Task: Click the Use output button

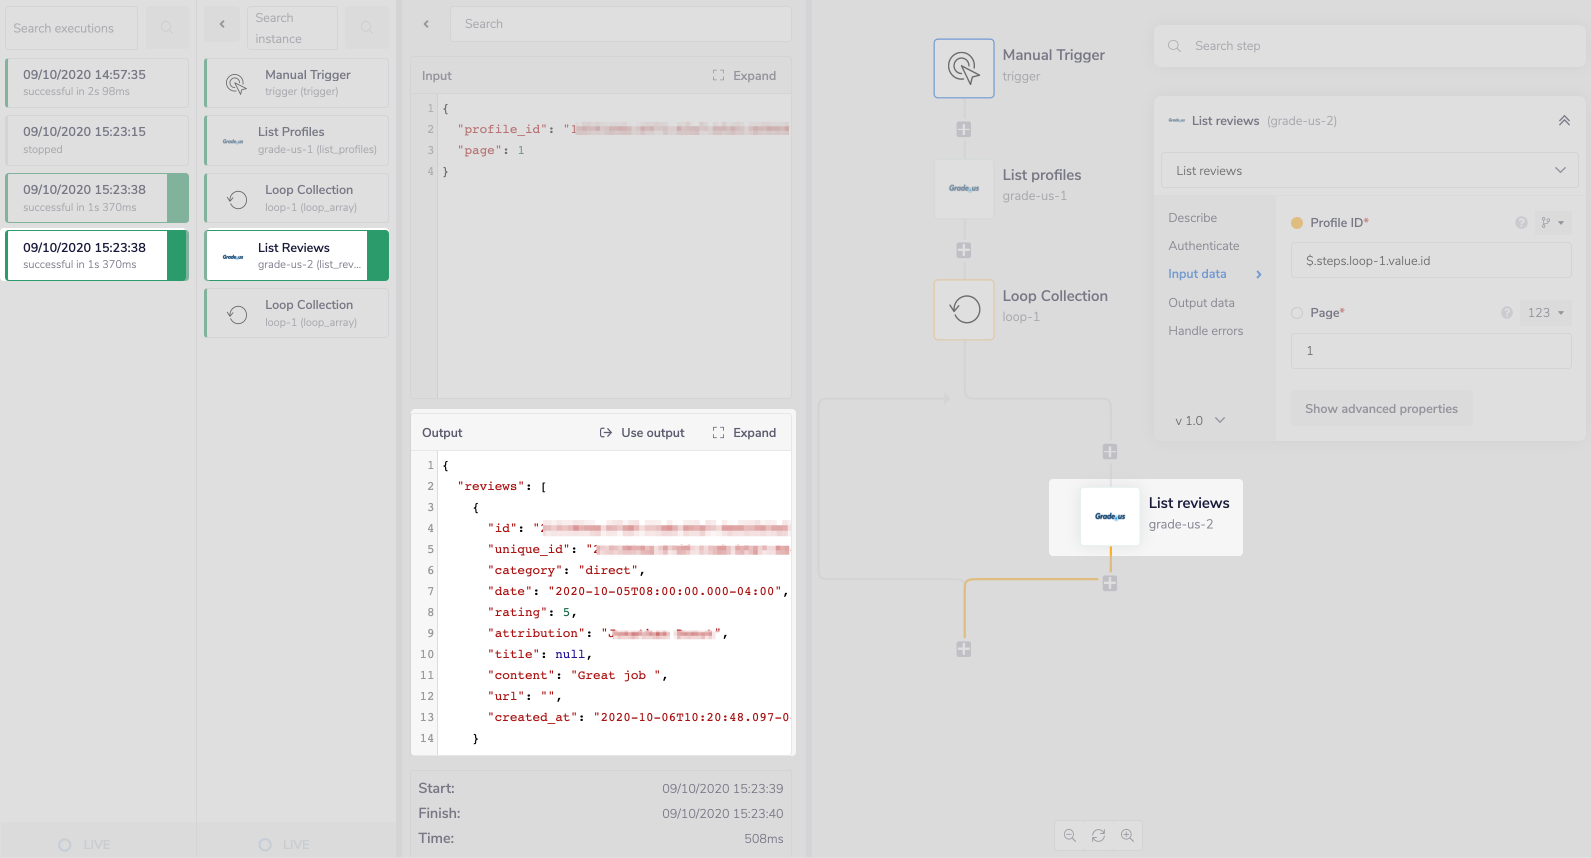Action: (642, 433)
